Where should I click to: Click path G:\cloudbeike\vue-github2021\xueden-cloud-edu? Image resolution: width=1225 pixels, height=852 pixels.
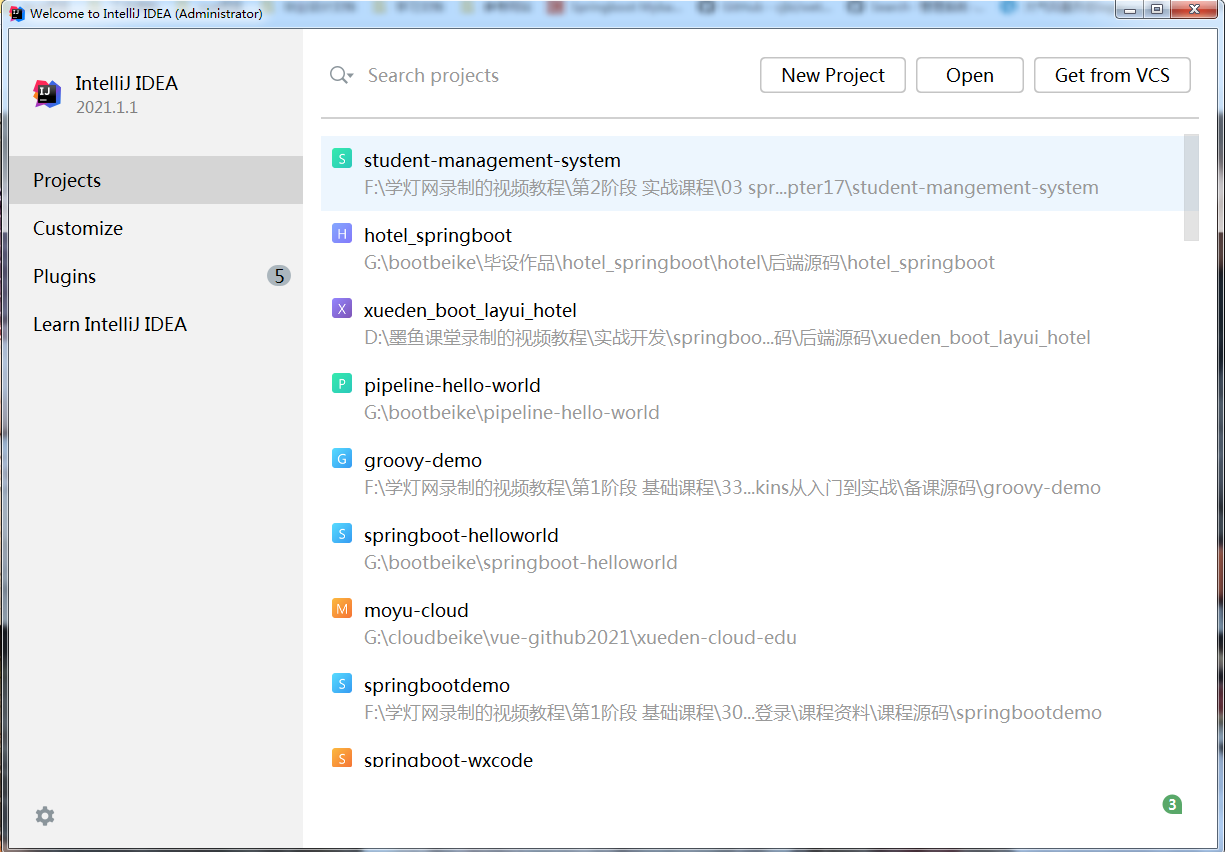coord(580,637)
